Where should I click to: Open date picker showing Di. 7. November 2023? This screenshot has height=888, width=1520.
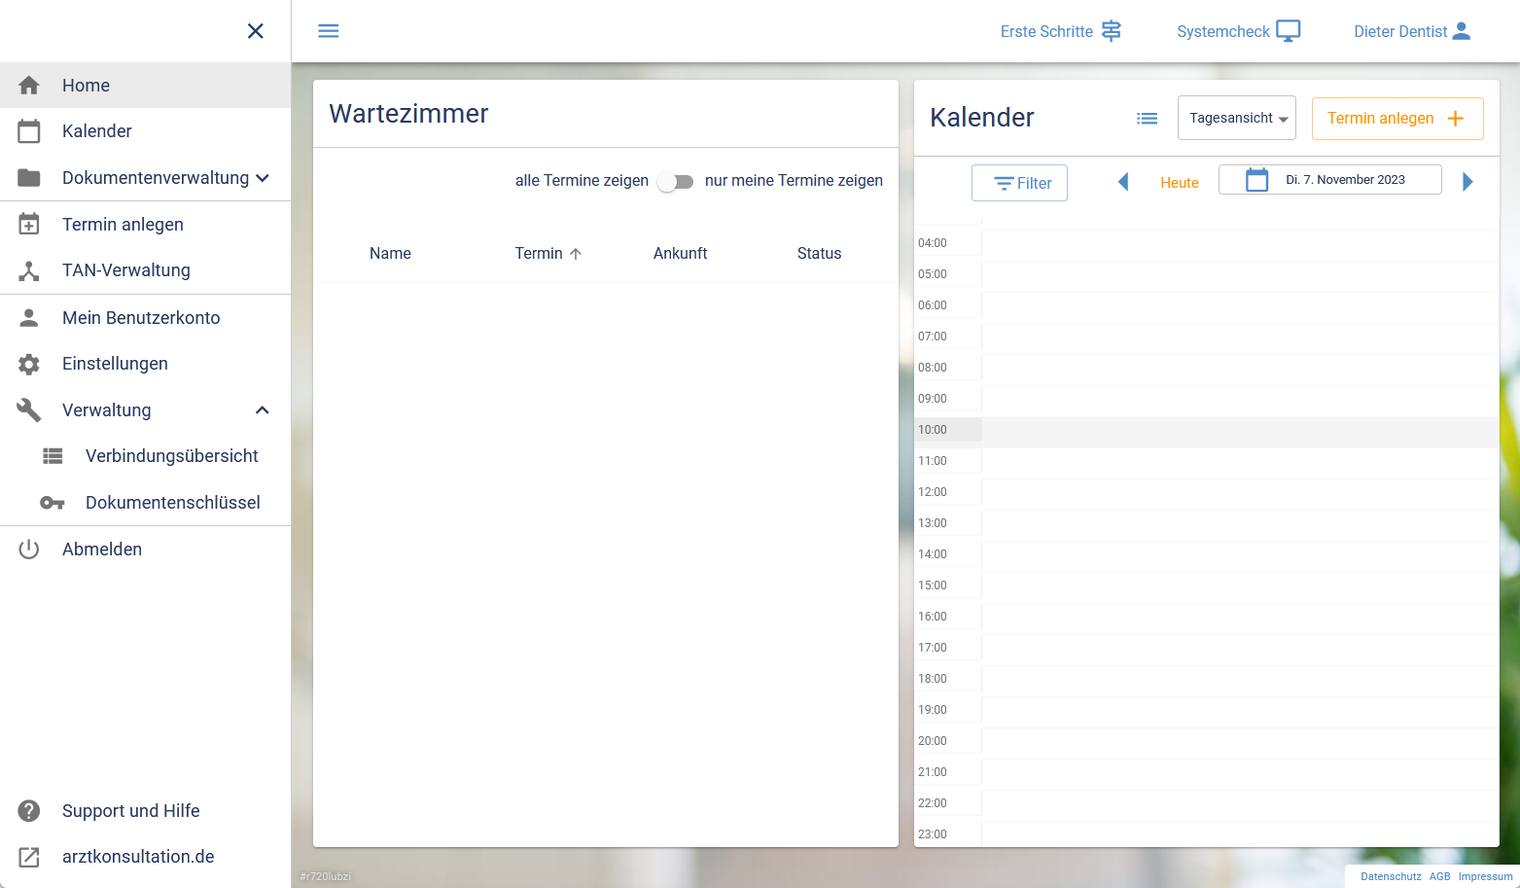click(1329, 180)
